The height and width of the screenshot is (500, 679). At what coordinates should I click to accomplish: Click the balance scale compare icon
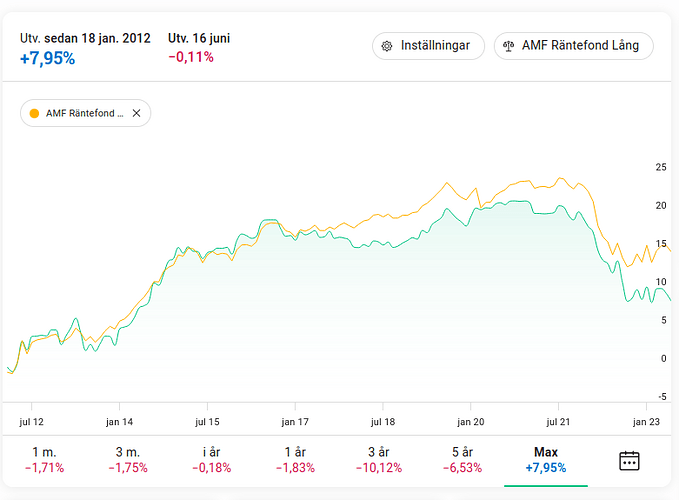(509, 46)
